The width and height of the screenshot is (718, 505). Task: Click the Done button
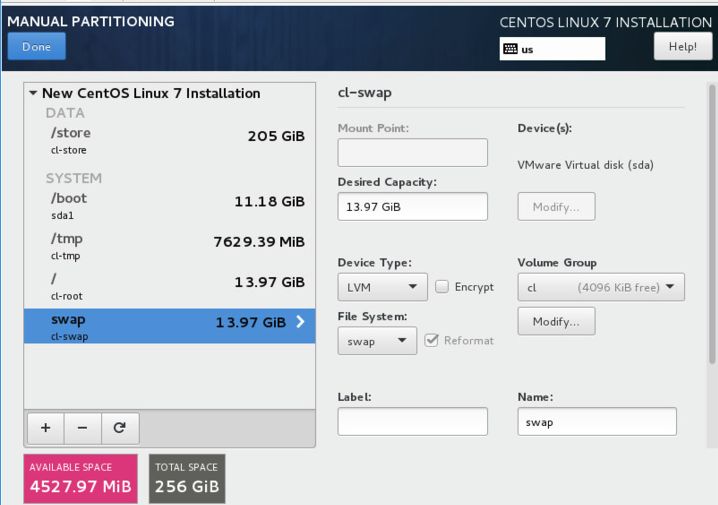click(x=37, y=46)
